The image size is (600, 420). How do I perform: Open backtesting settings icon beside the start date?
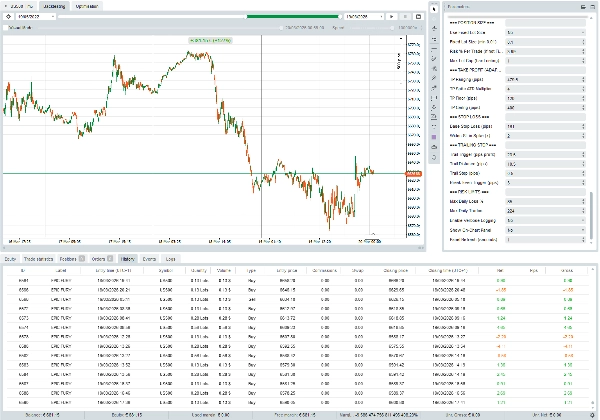pos(9,17)
